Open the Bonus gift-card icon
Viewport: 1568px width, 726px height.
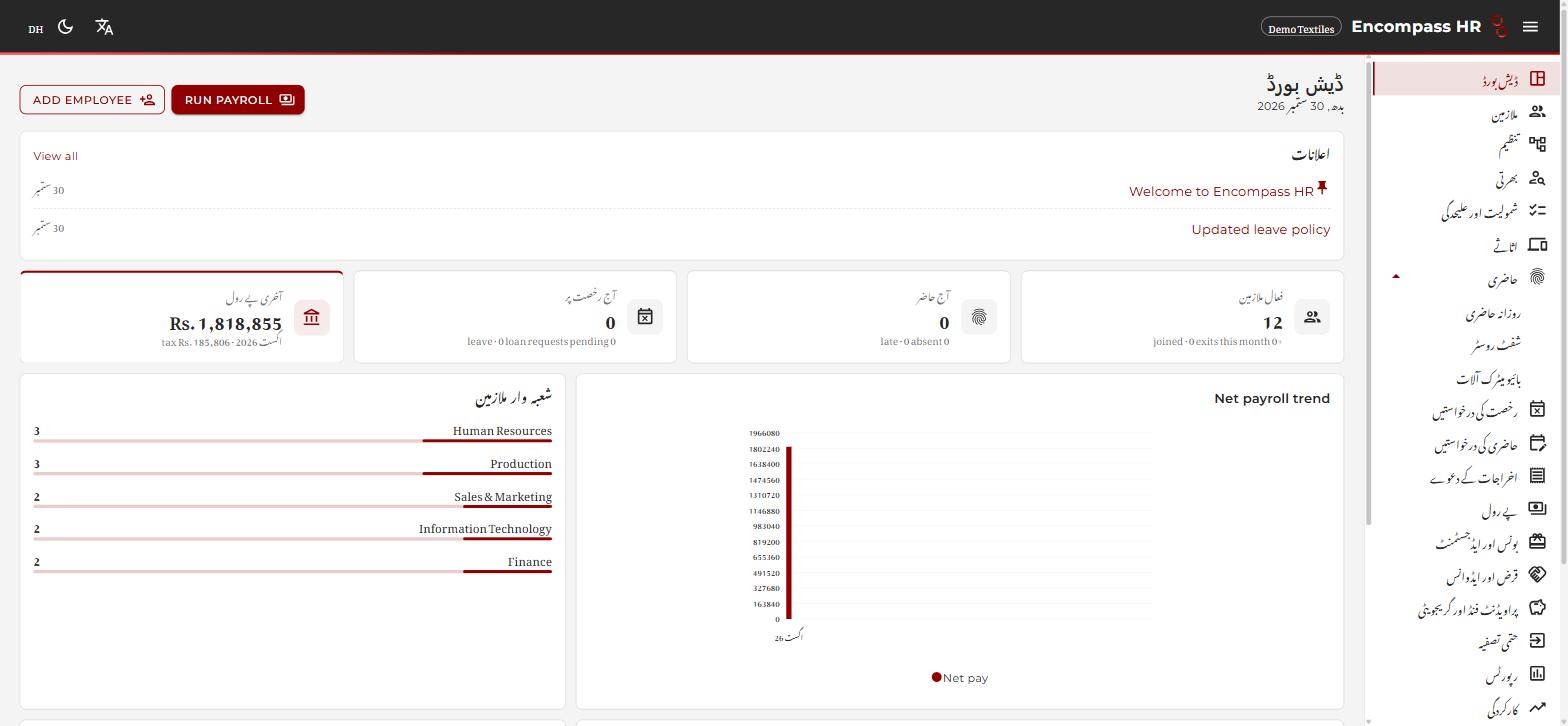click(1537, 542)
